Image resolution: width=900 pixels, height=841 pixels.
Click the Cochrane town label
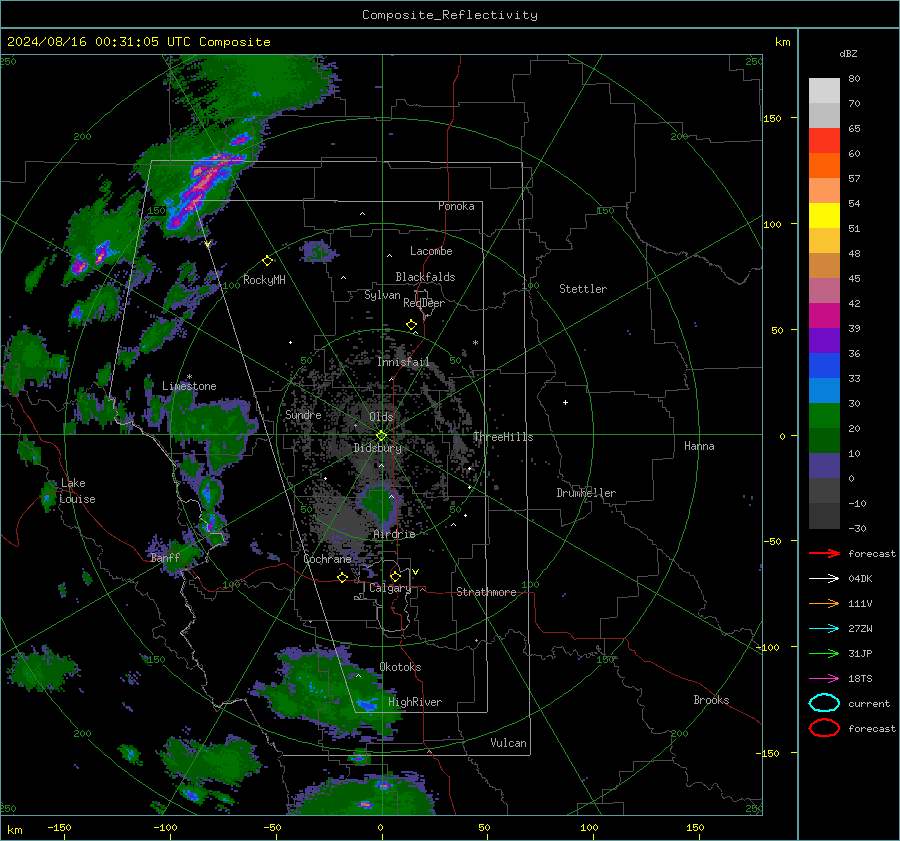pos(327,559)
